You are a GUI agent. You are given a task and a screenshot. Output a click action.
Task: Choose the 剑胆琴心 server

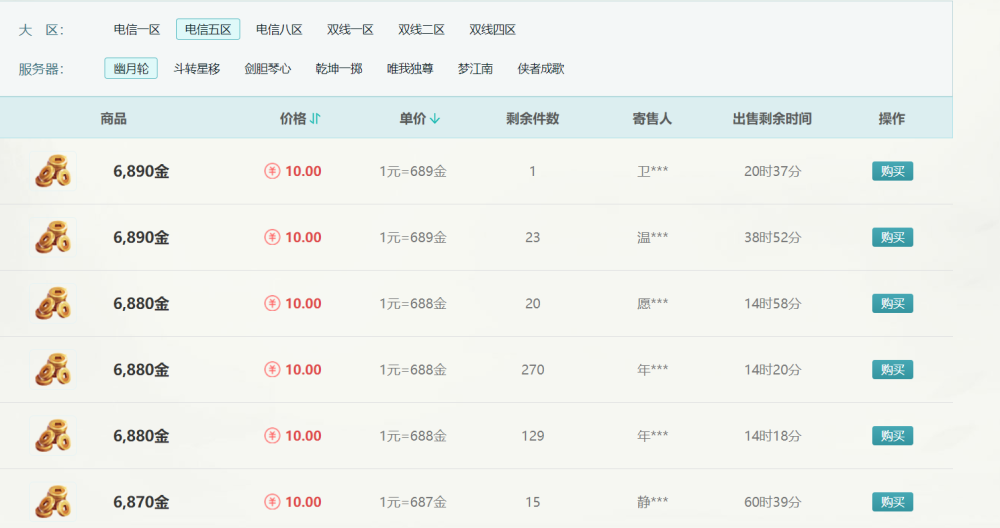[268, 69]
